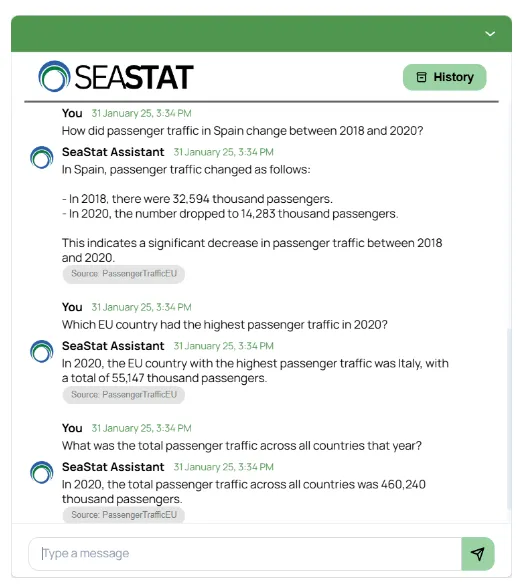Focus the Type a message field
This screenshot has height=587, width=517.
pos(245,554)
